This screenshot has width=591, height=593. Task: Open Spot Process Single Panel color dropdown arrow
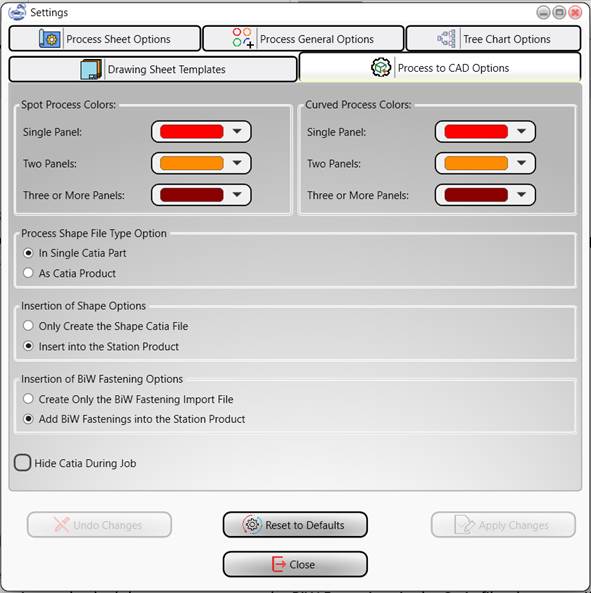(x=237, y=131)
